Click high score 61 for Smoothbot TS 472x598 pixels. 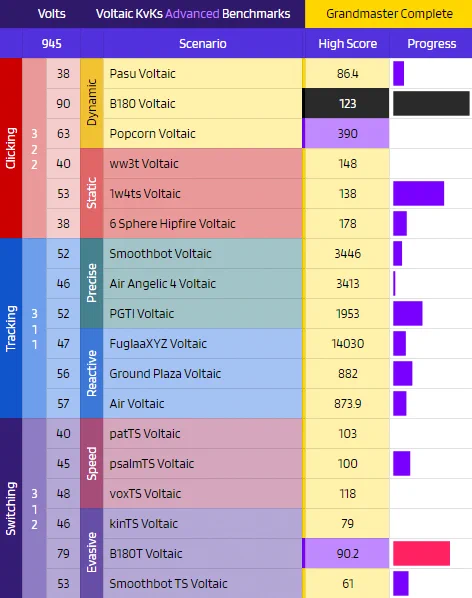click(347, 584)
